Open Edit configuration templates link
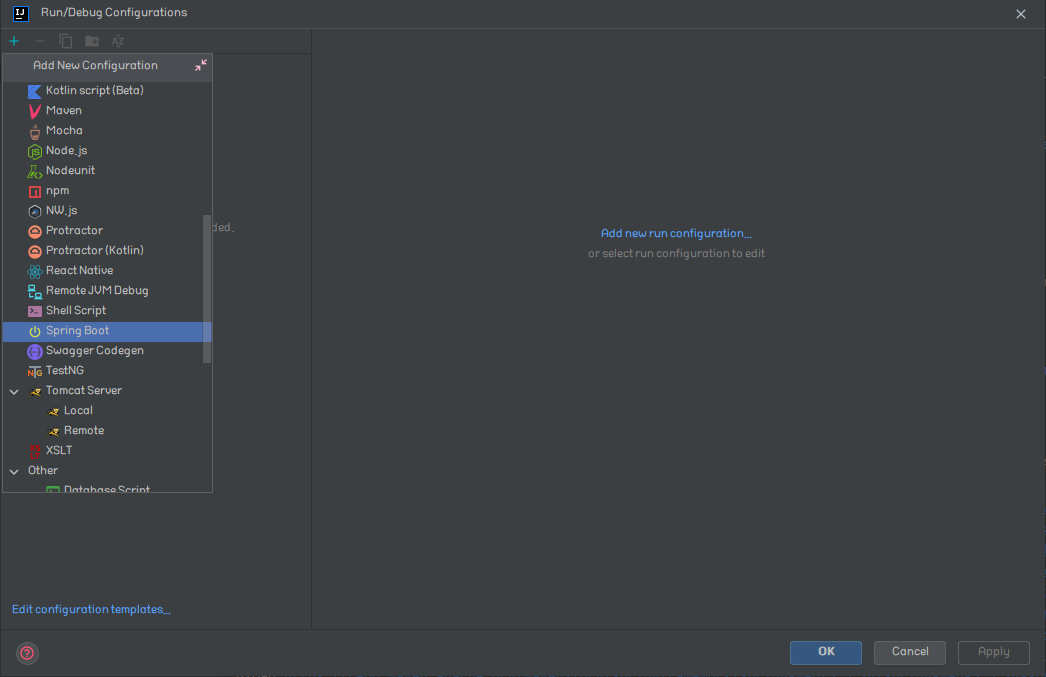 pyautogui.click(x=91, y=610)
